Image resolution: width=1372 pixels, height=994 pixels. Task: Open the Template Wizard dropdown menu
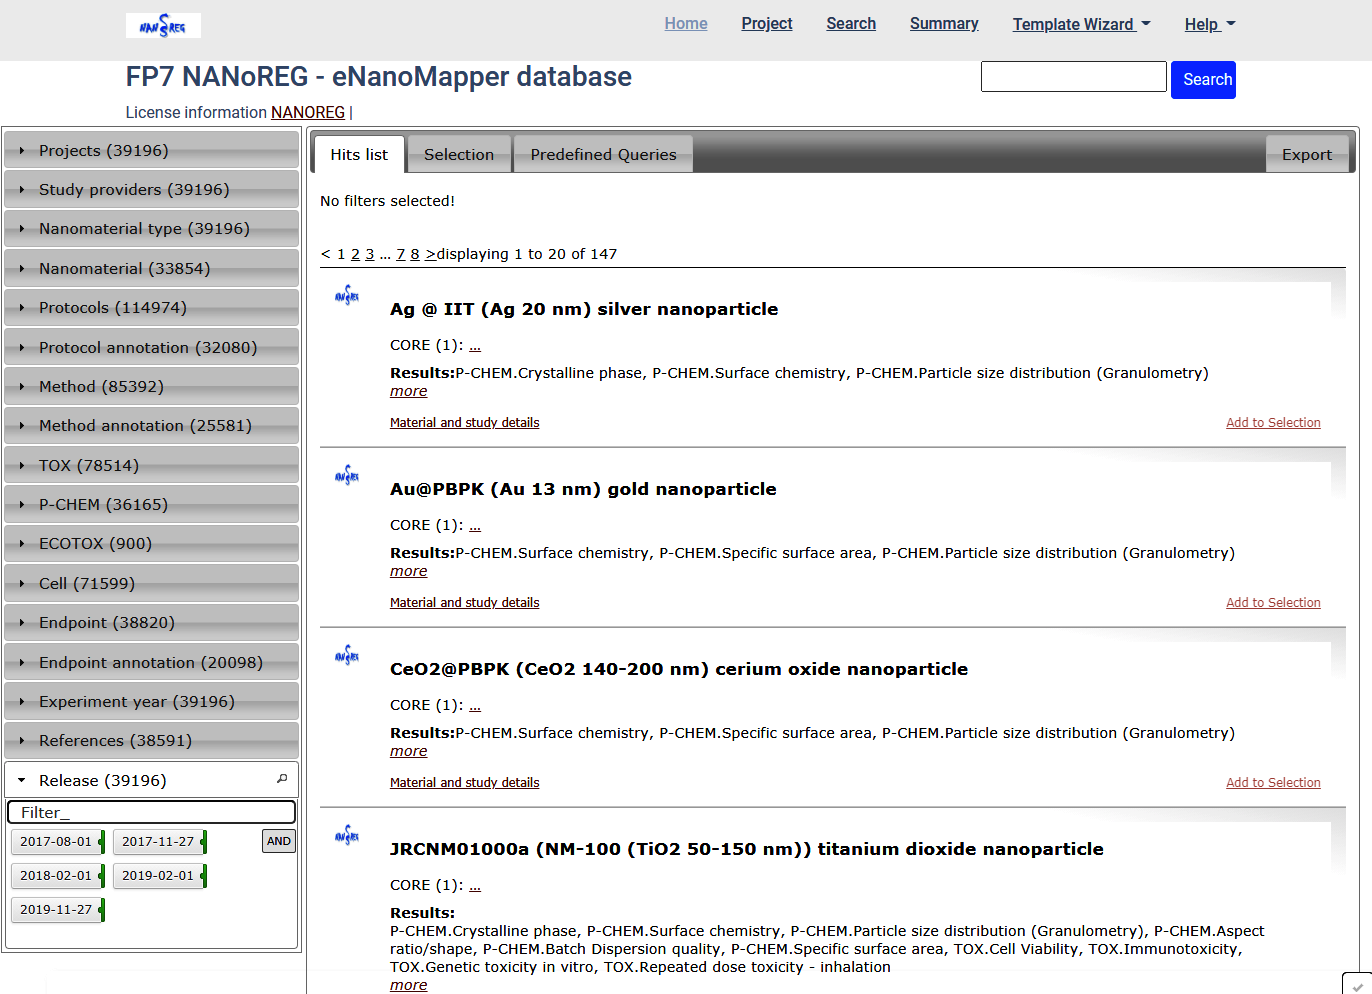pyautogui.click(x=1081, y=24)
